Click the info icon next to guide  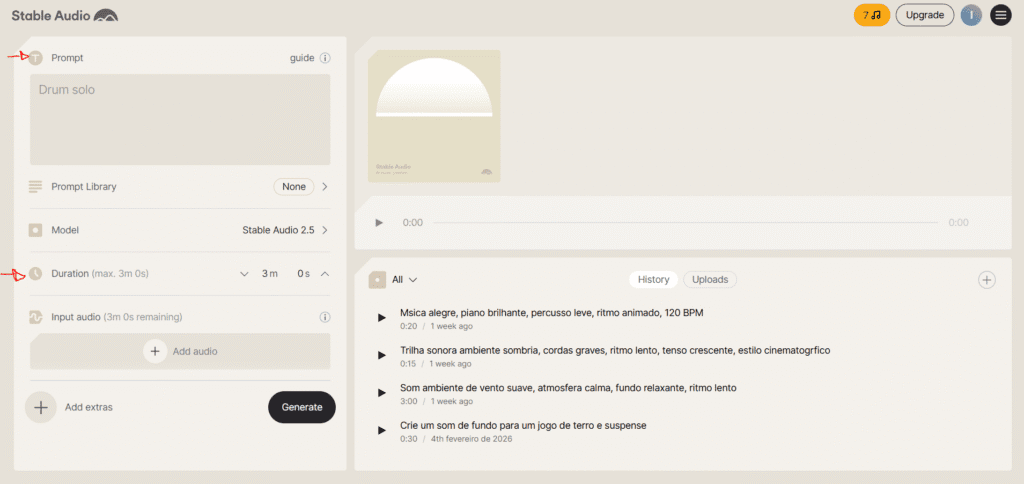tap(325, 58)
